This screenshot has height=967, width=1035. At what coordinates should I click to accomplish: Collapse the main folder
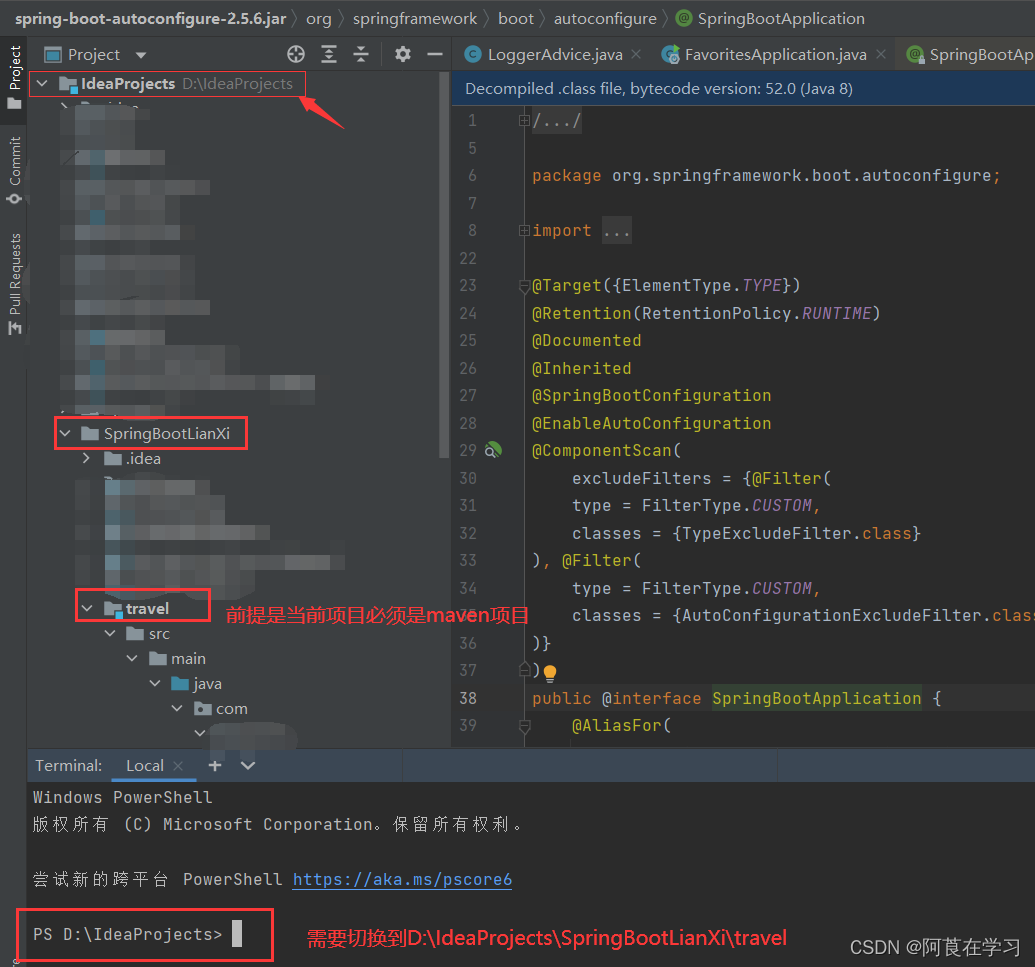(x=132, y=659)
